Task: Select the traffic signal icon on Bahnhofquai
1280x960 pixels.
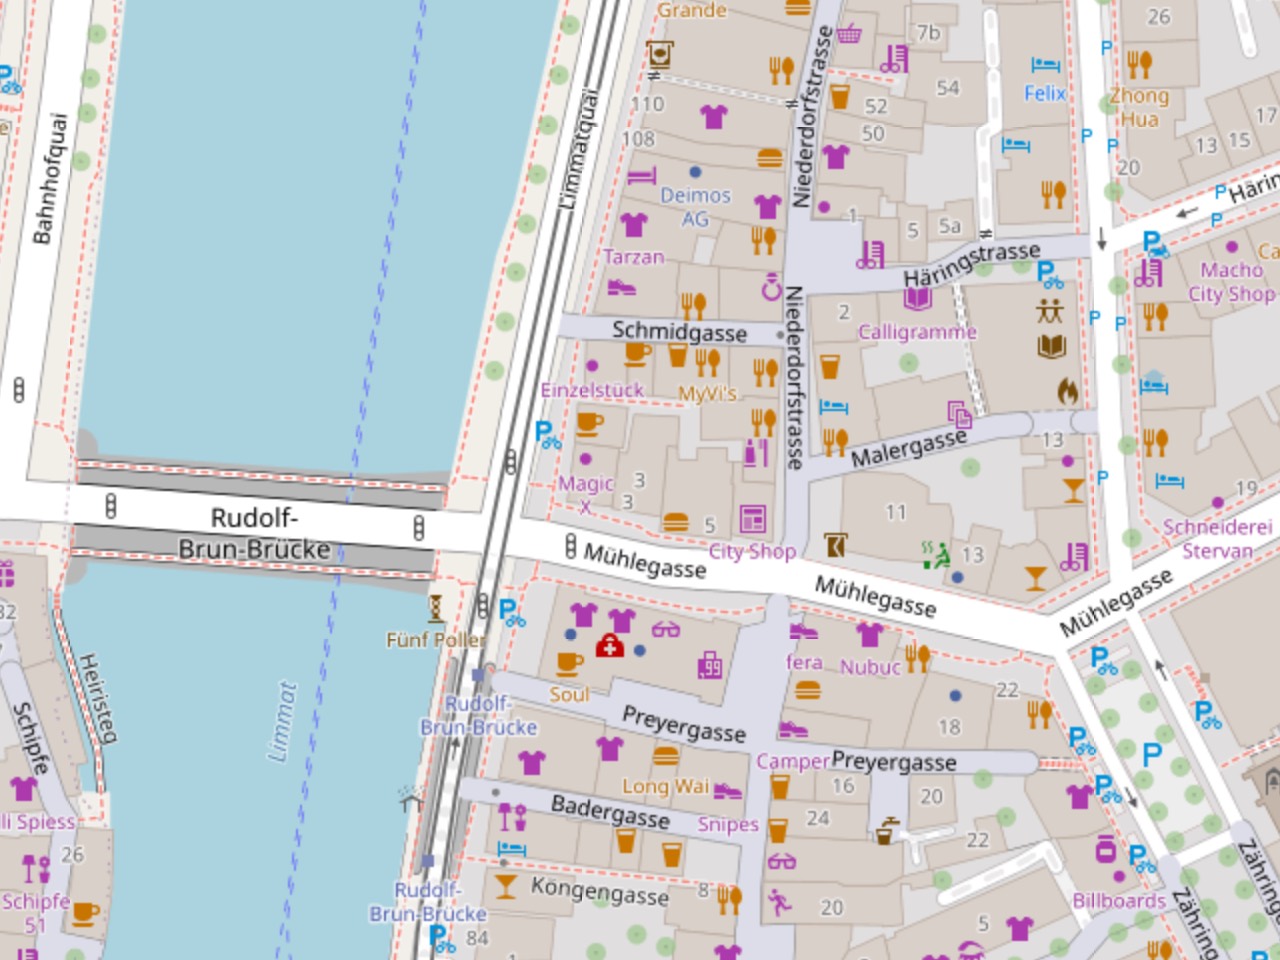Action: pos(18,390)
